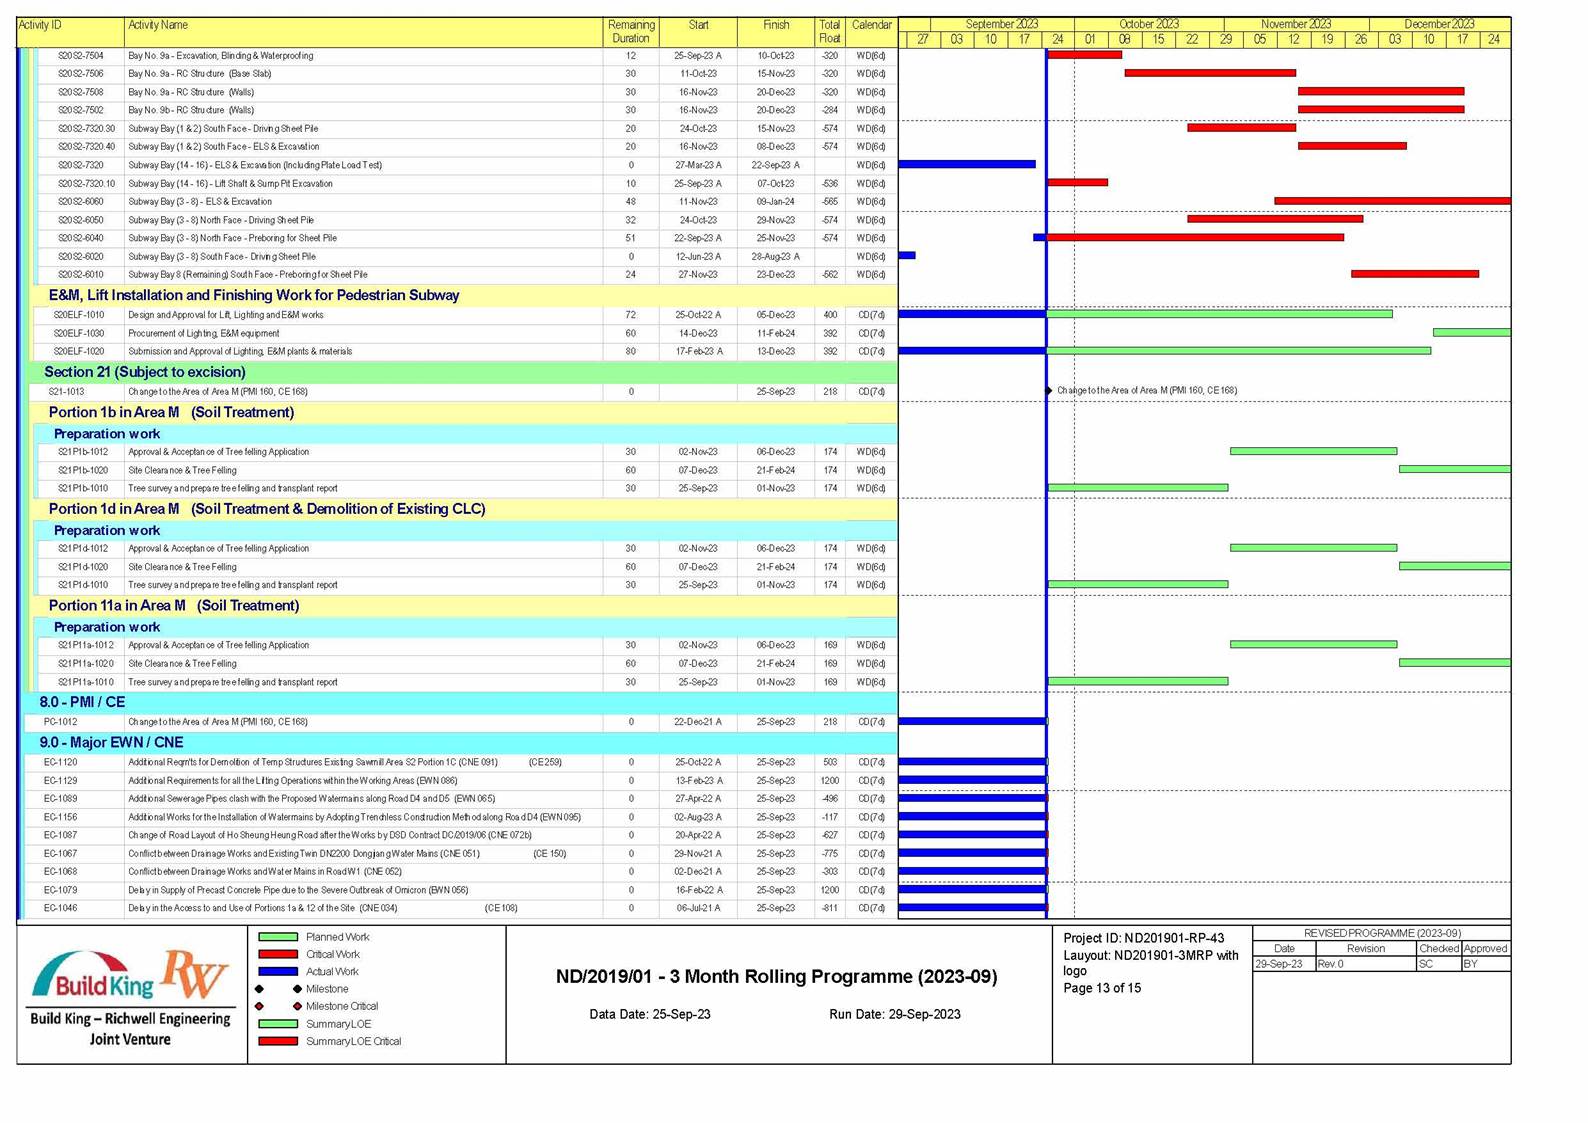Click the orange RW logo emblem
Image resolution: width=1588 pixels, height=1123 pixels.
(195, 974)
